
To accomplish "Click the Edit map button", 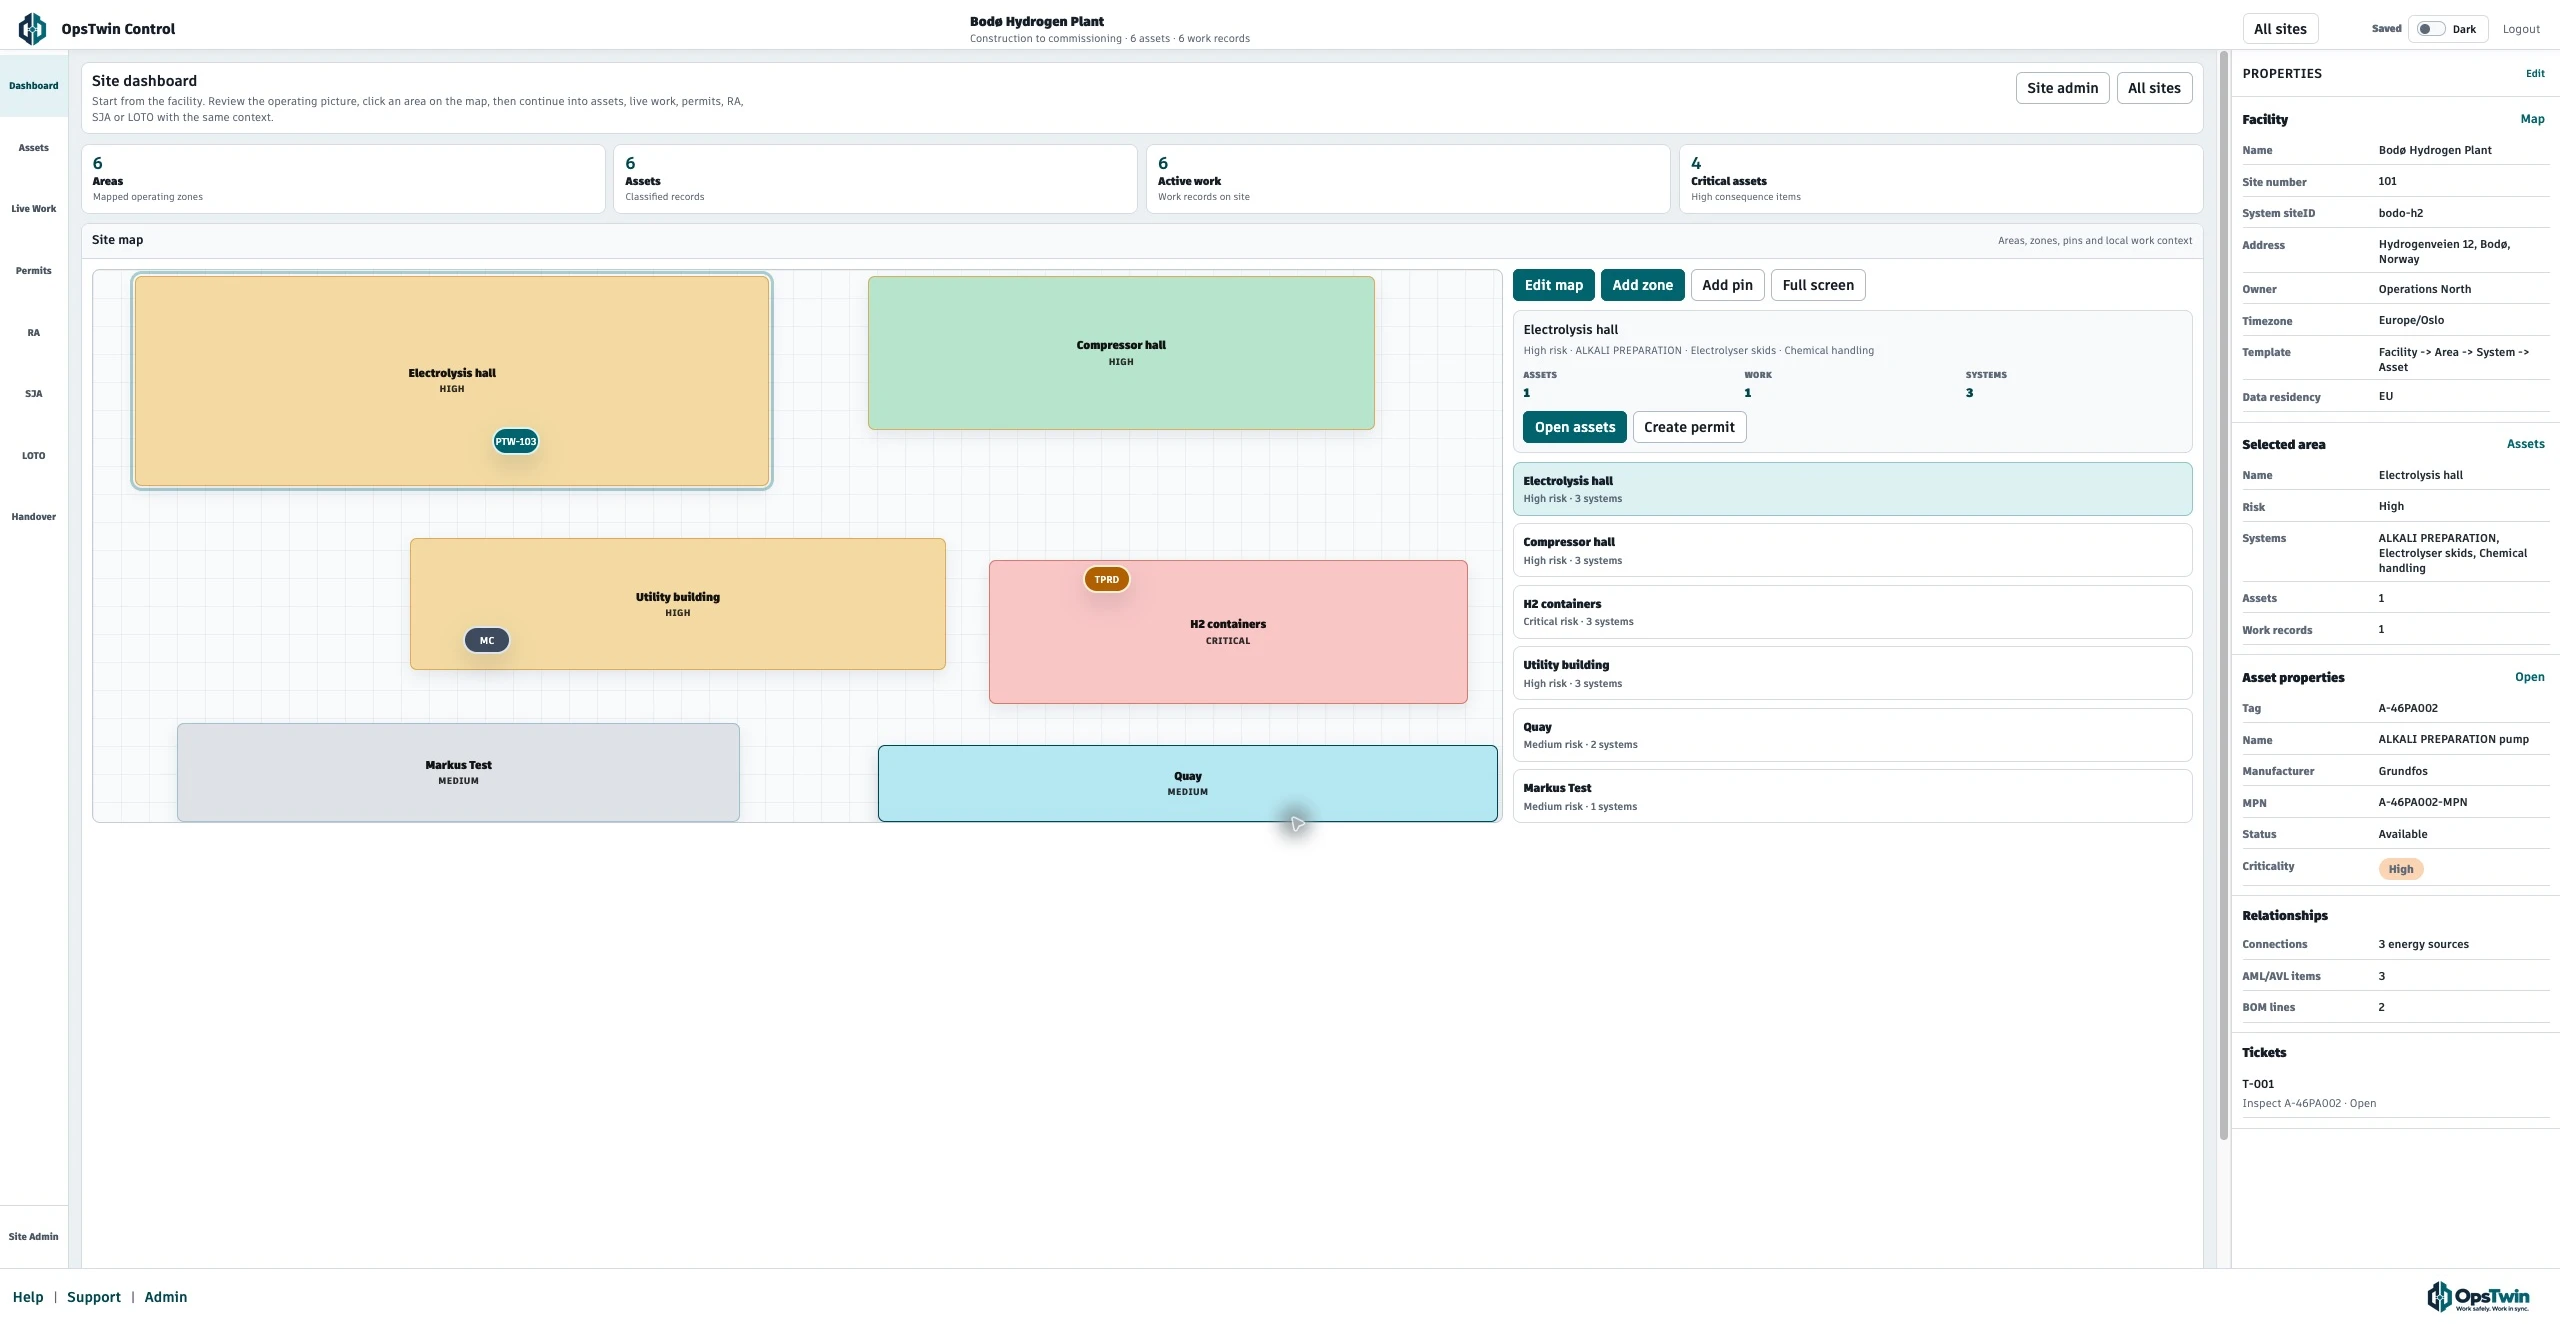I will coord(1554,285).
